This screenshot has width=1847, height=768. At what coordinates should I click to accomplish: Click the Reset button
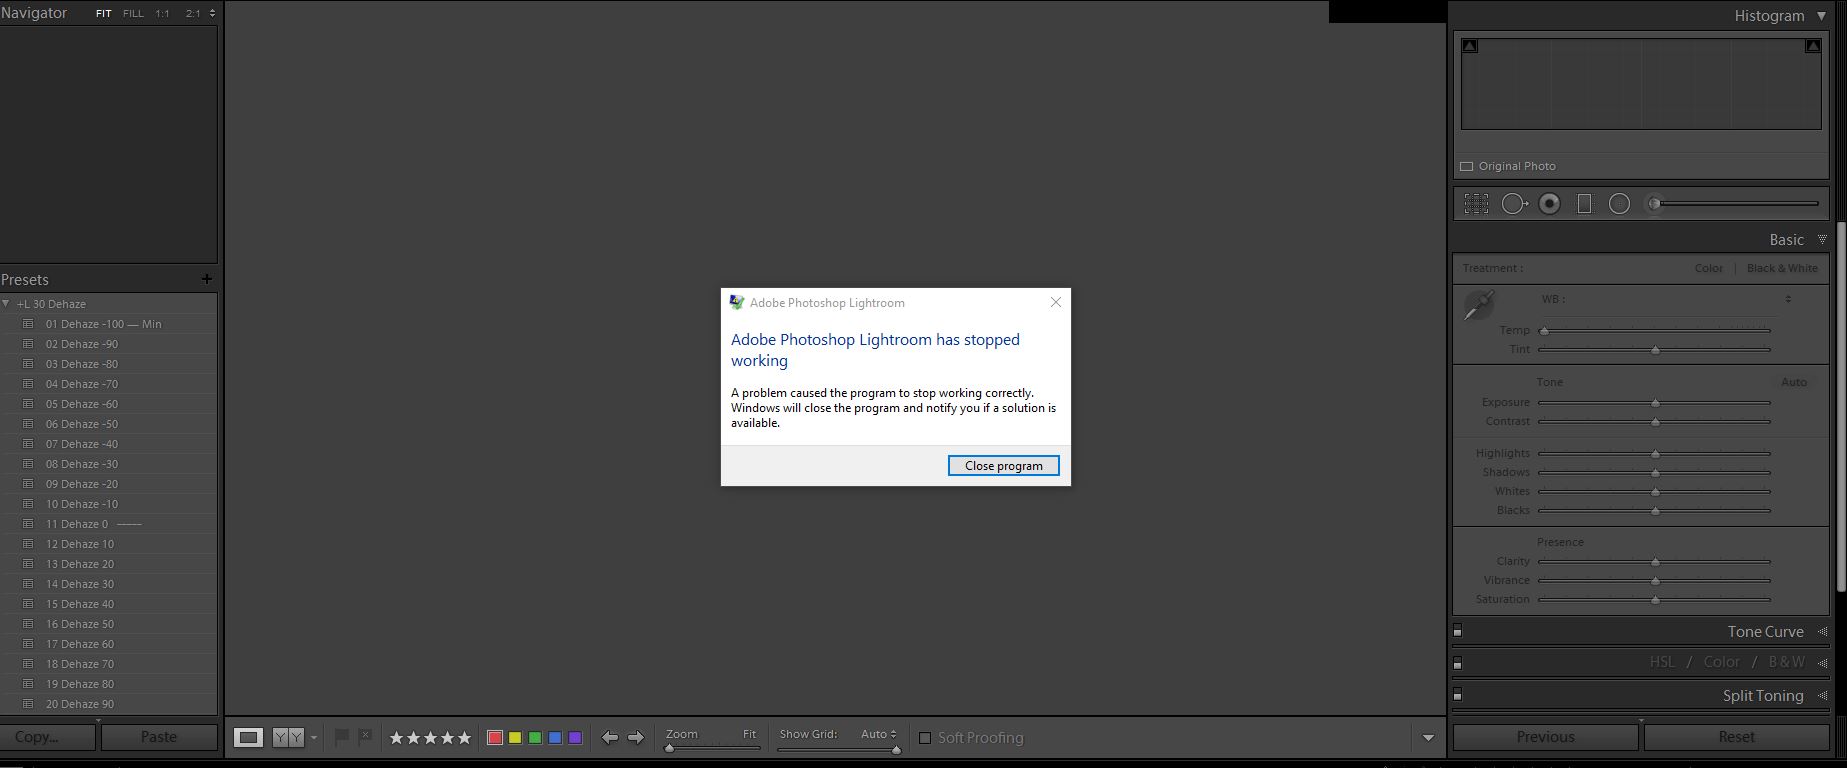click(x=1736, y=737)
